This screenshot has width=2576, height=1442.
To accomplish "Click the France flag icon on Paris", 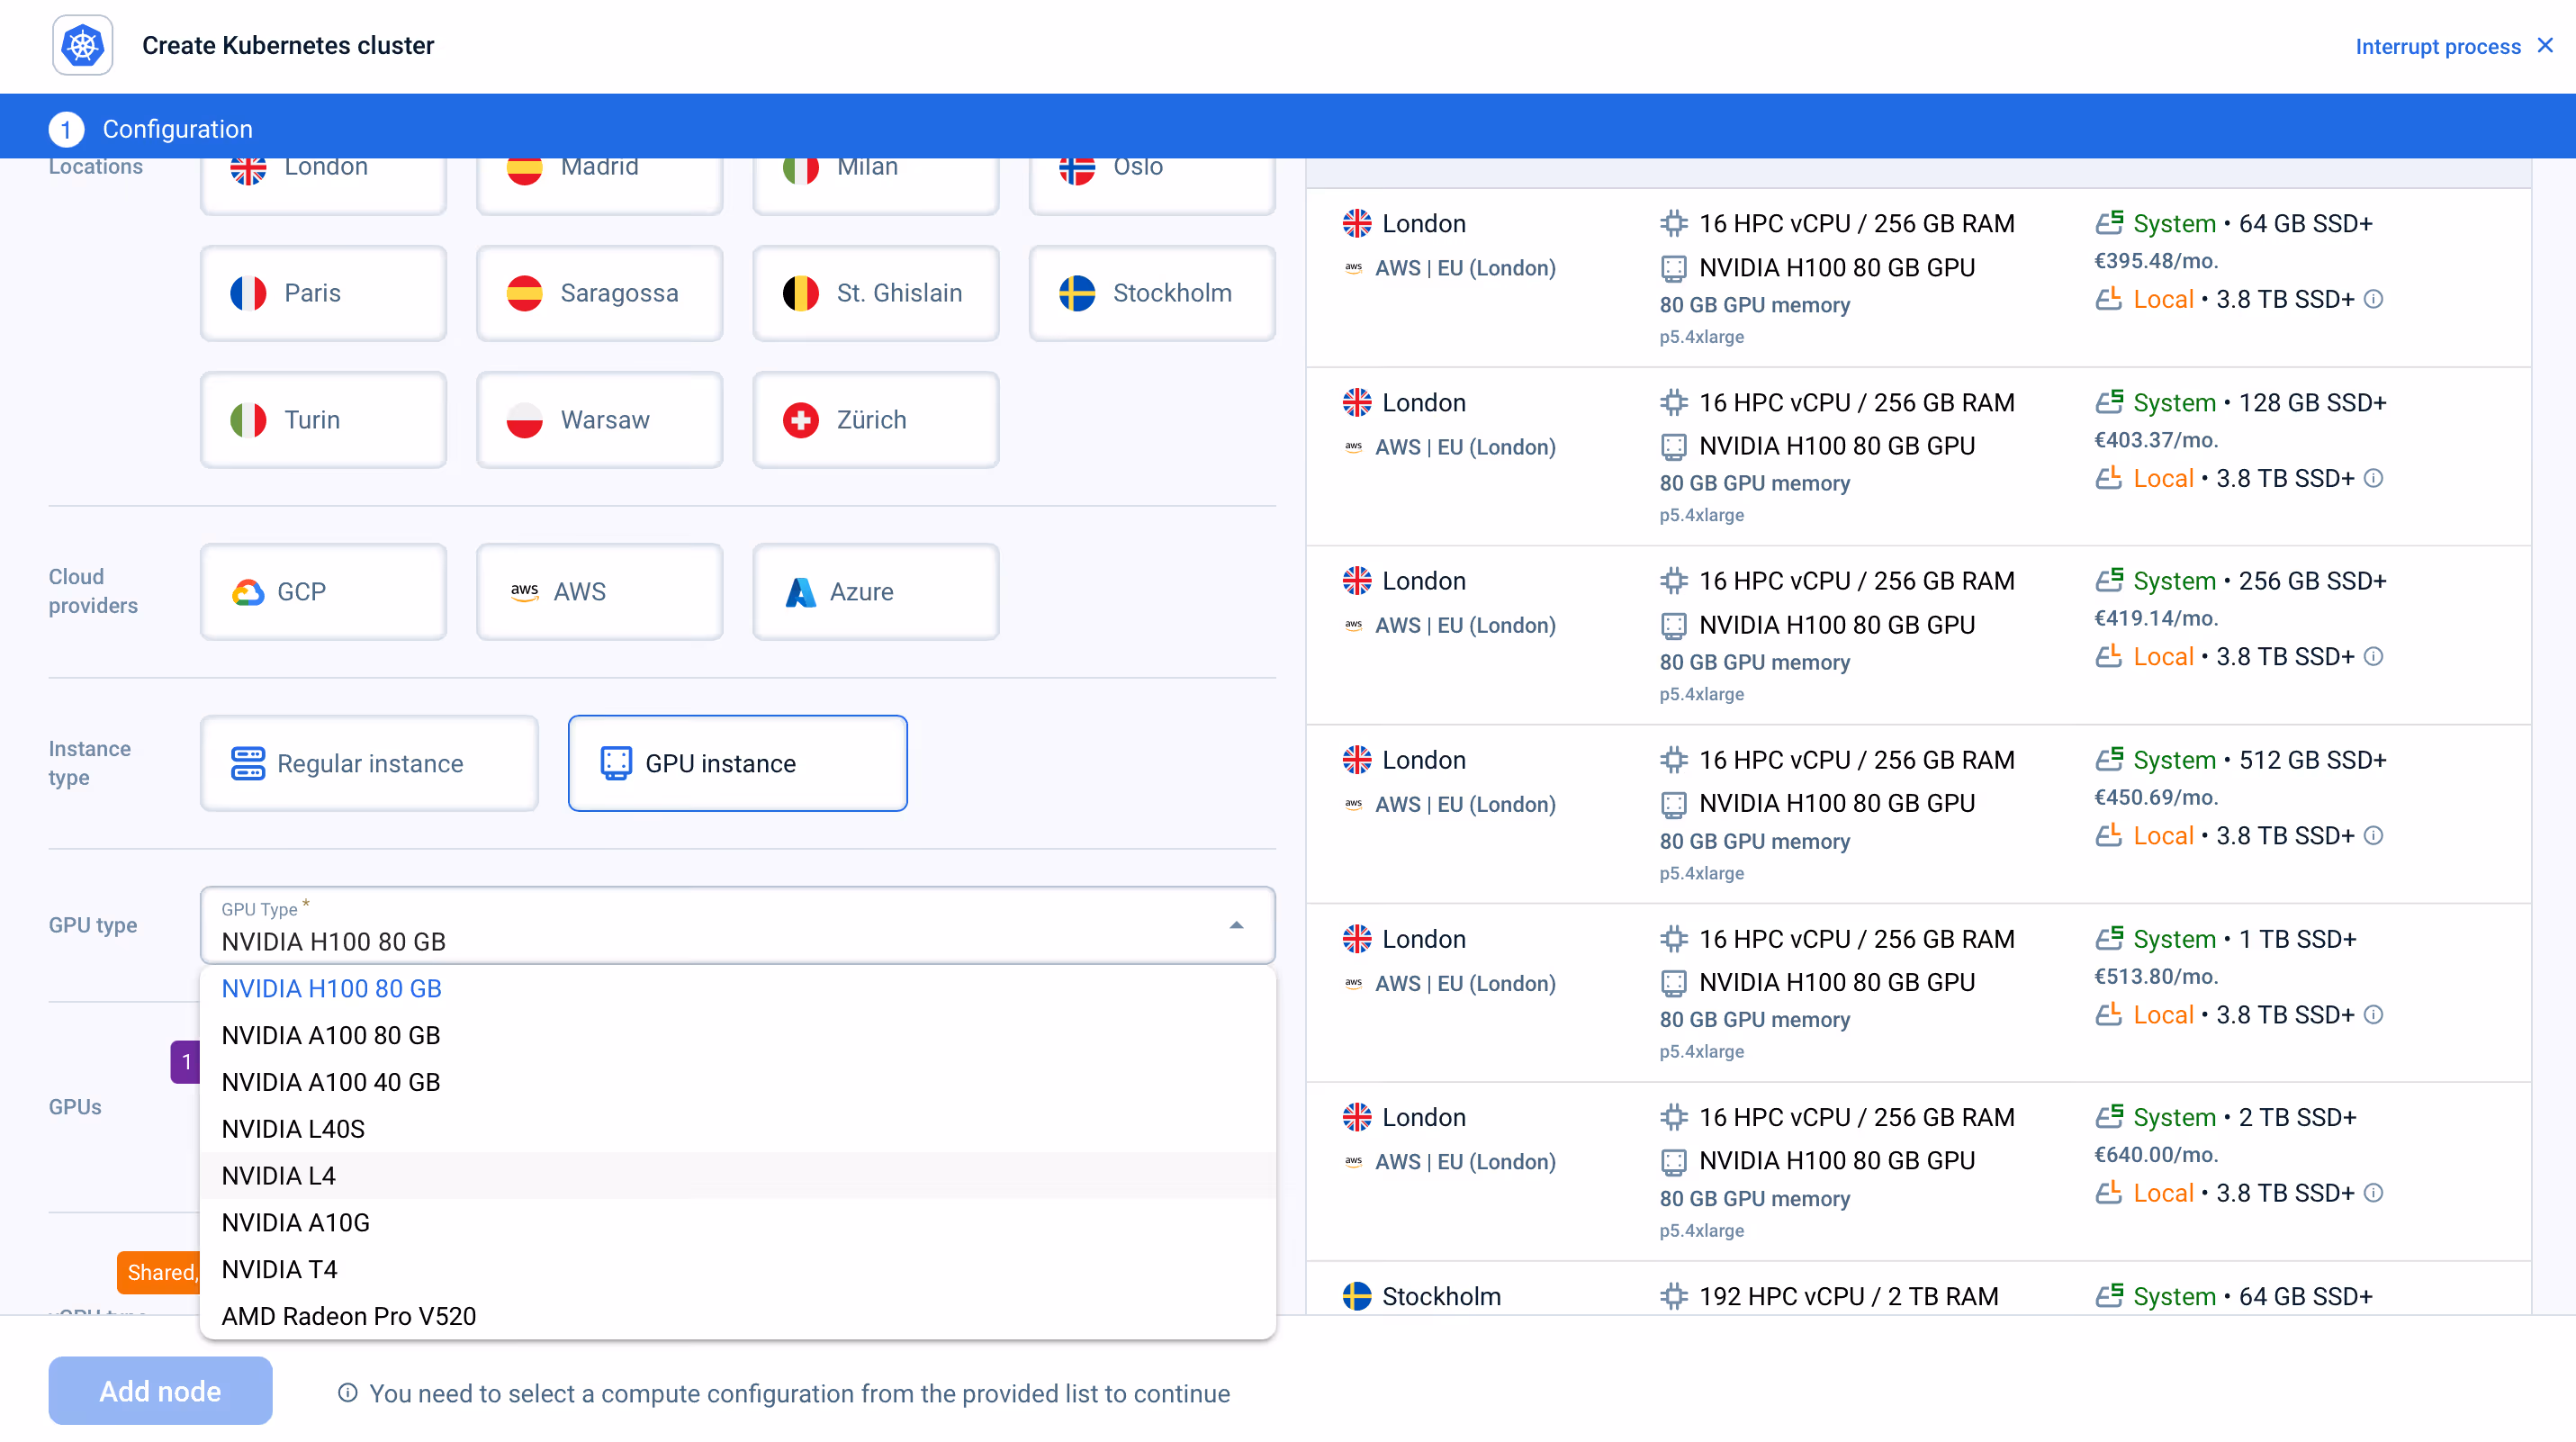I will pyautogui.click(x=248, y=293).
